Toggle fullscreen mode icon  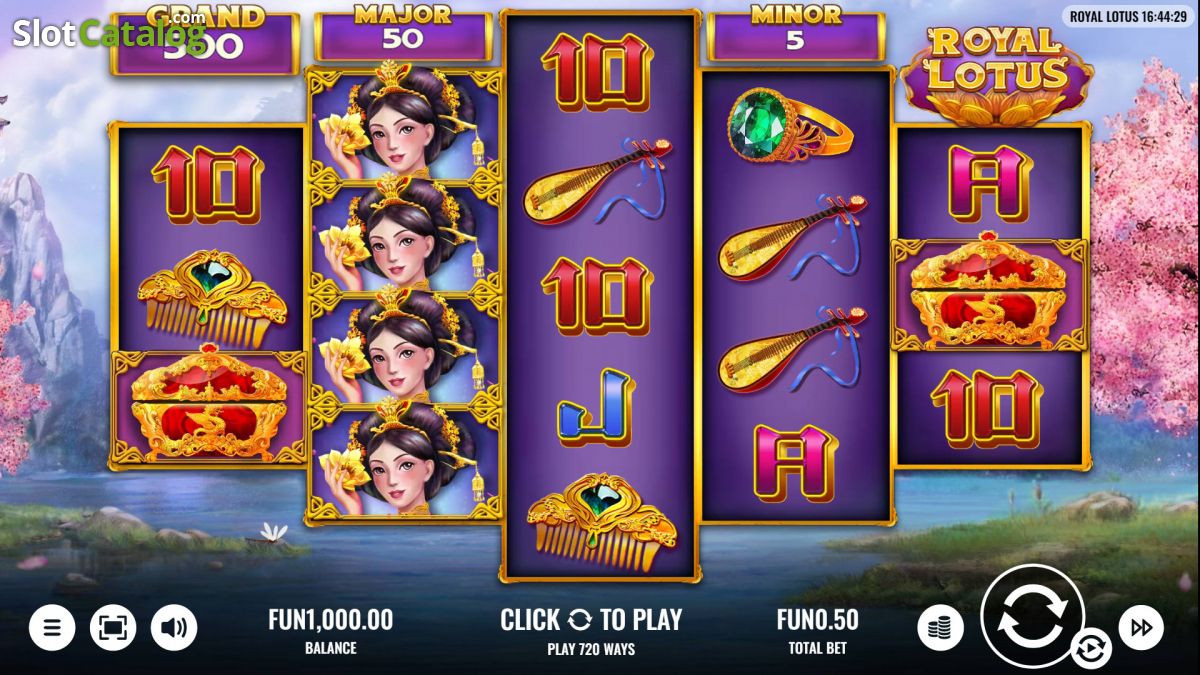113,628
